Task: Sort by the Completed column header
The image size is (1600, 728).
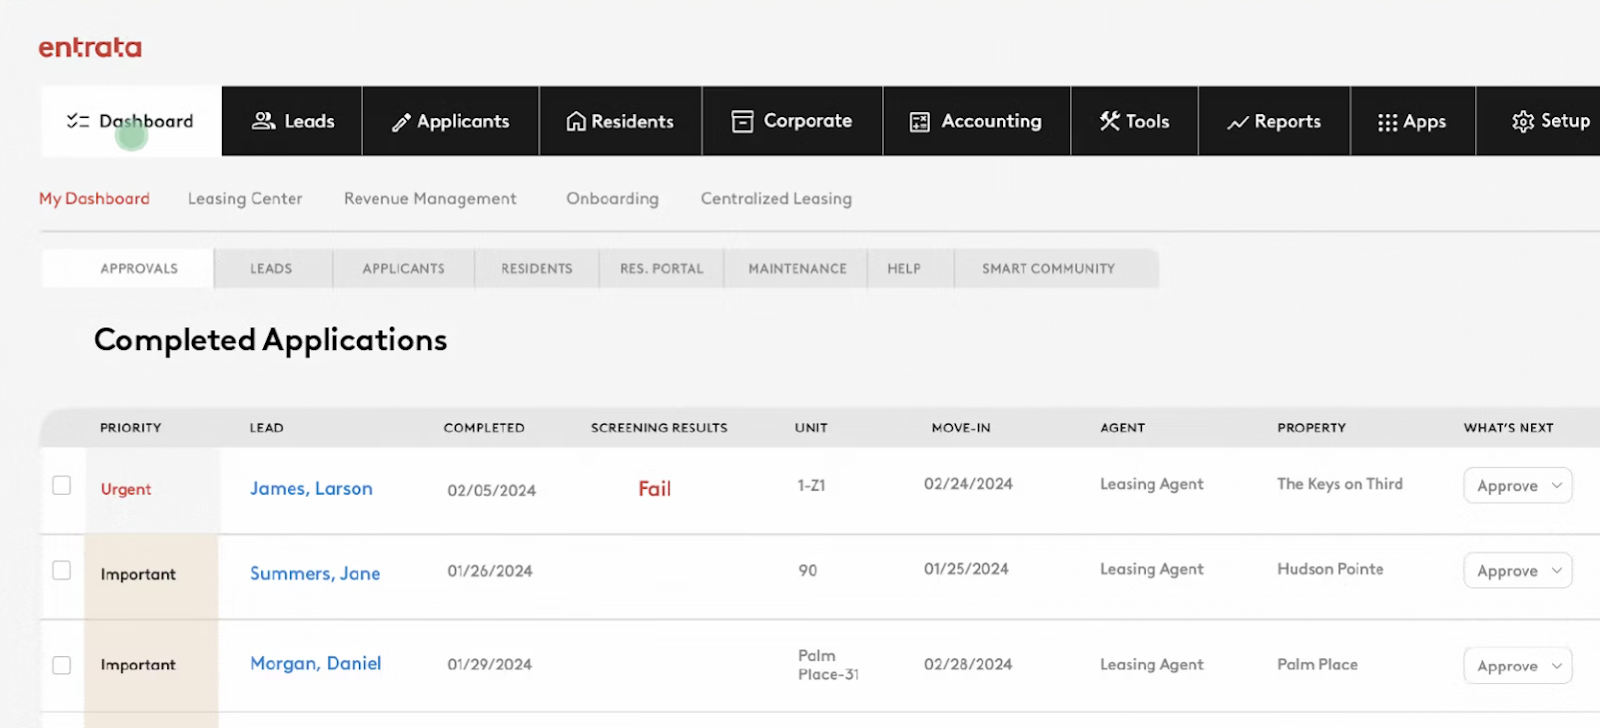Action: 484,428
